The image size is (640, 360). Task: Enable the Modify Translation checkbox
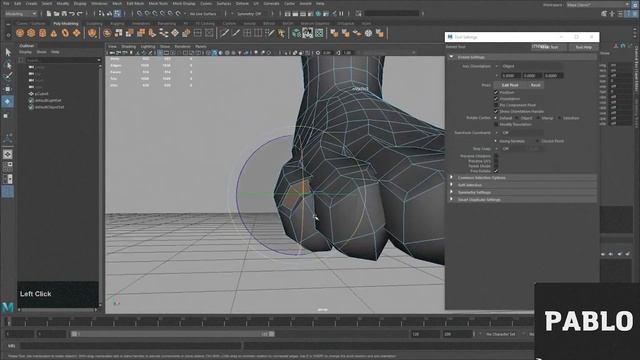(496, 124)
